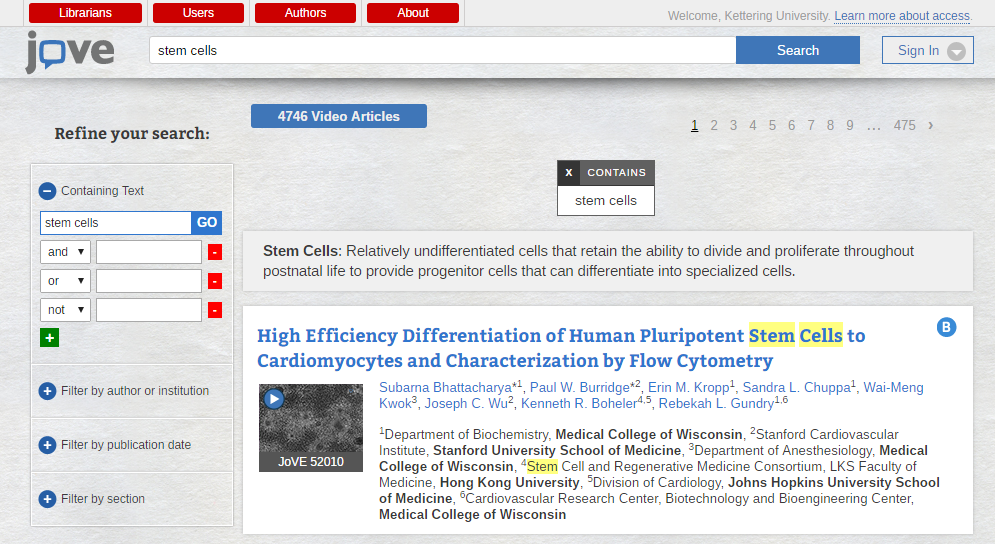The width and height of the screenshot is (995, 544).
Task: Open the High Efficiency Differentiation article title
Action: coord(561,348)
